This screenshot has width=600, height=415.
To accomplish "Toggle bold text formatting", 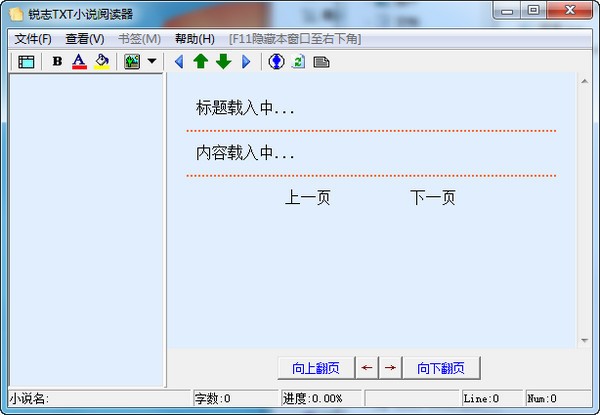I will (57, 62).
